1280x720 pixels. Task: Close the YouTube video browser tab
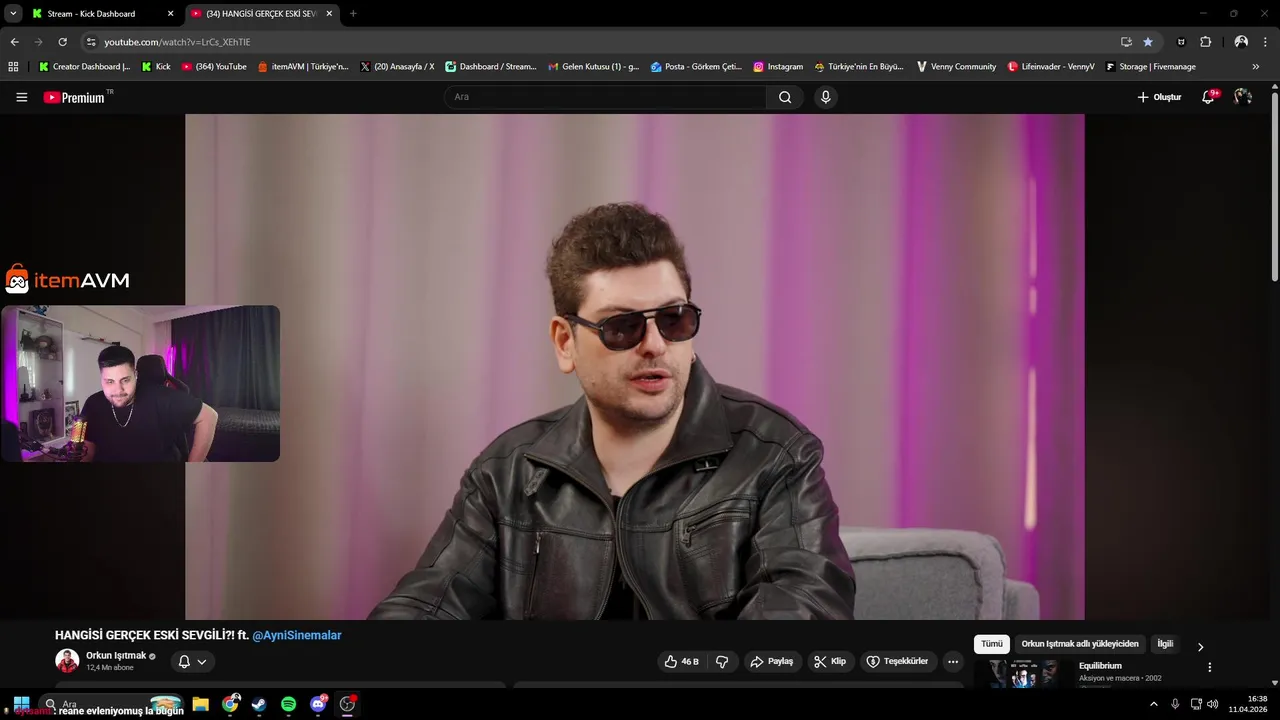click(x=329, y=14)
